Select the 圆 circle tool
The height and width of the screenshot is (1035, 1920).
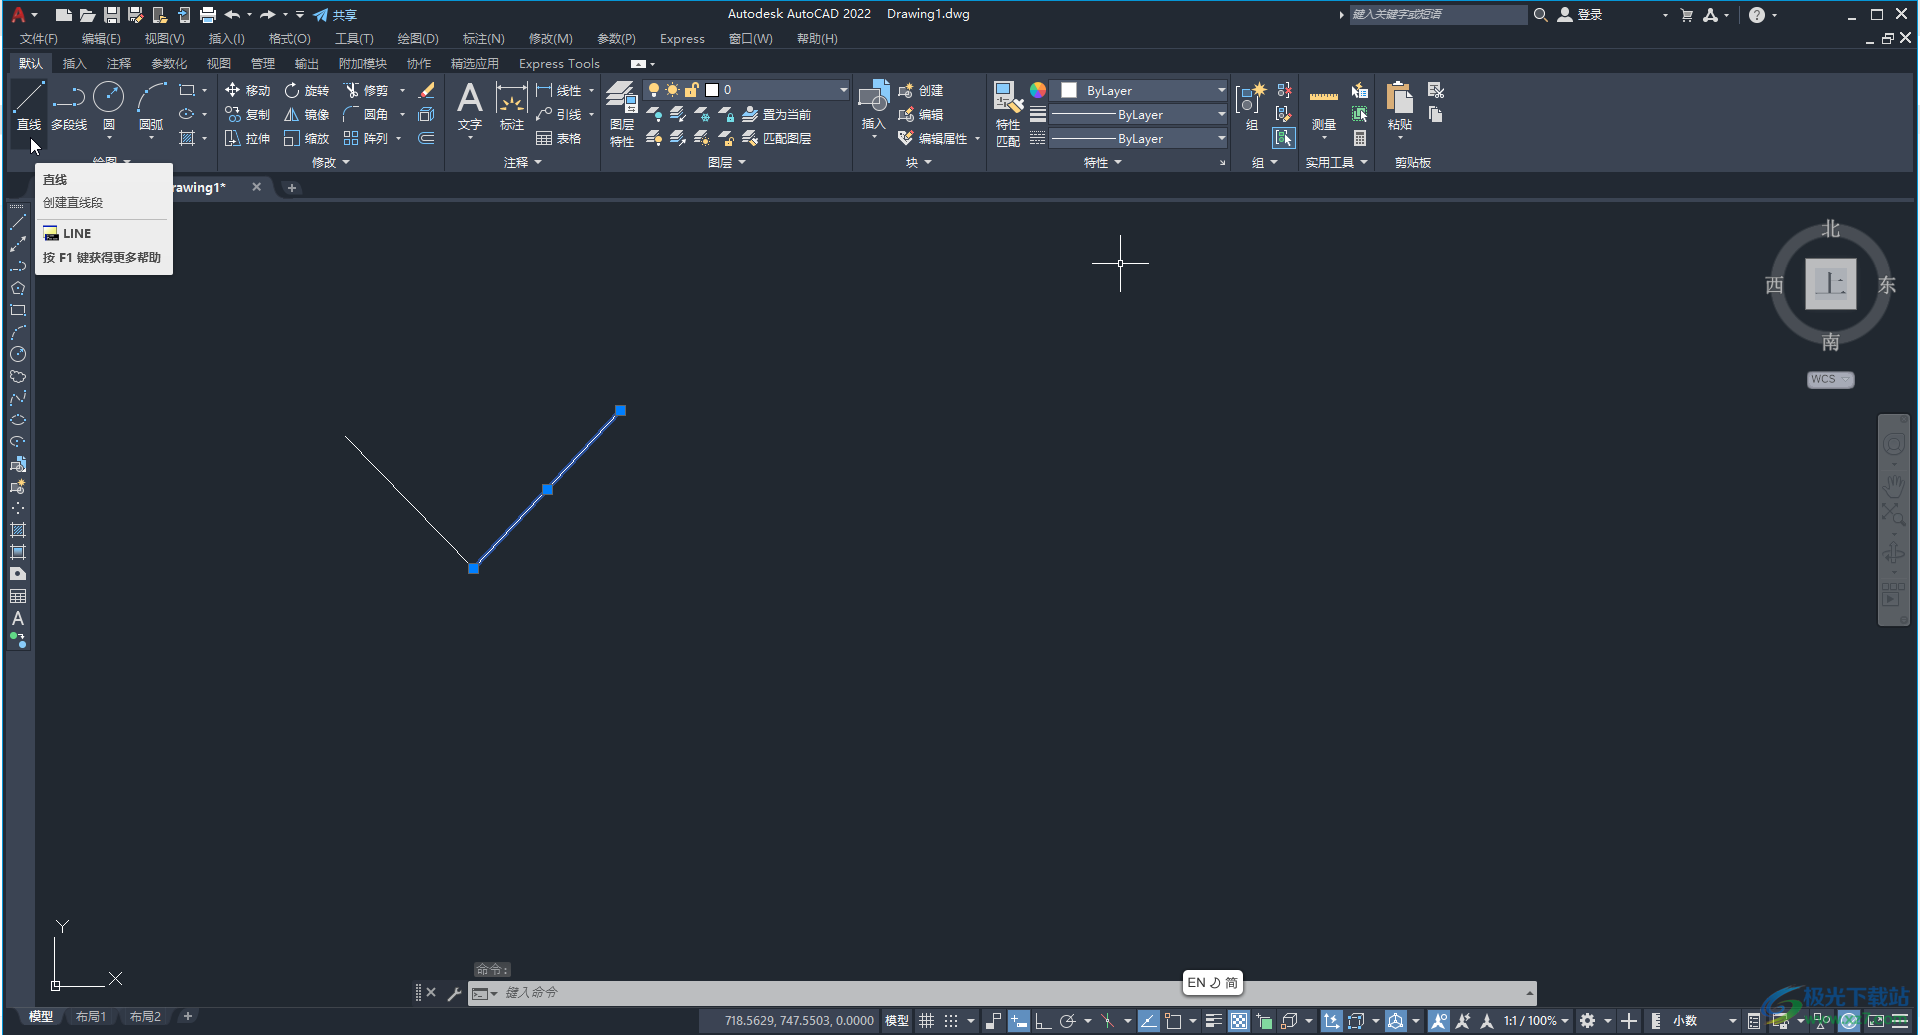(108, 107)
